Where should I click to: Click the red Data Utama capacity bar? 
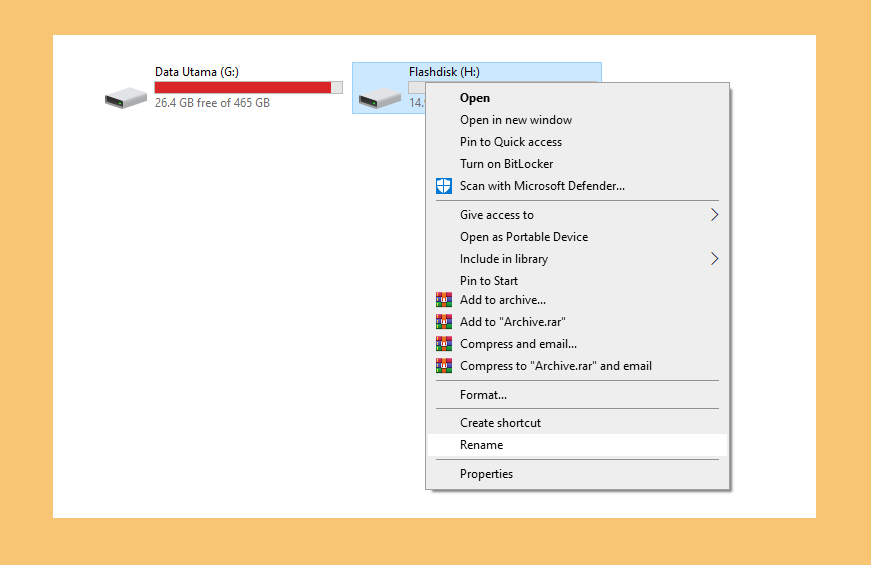tap(248, 87)
